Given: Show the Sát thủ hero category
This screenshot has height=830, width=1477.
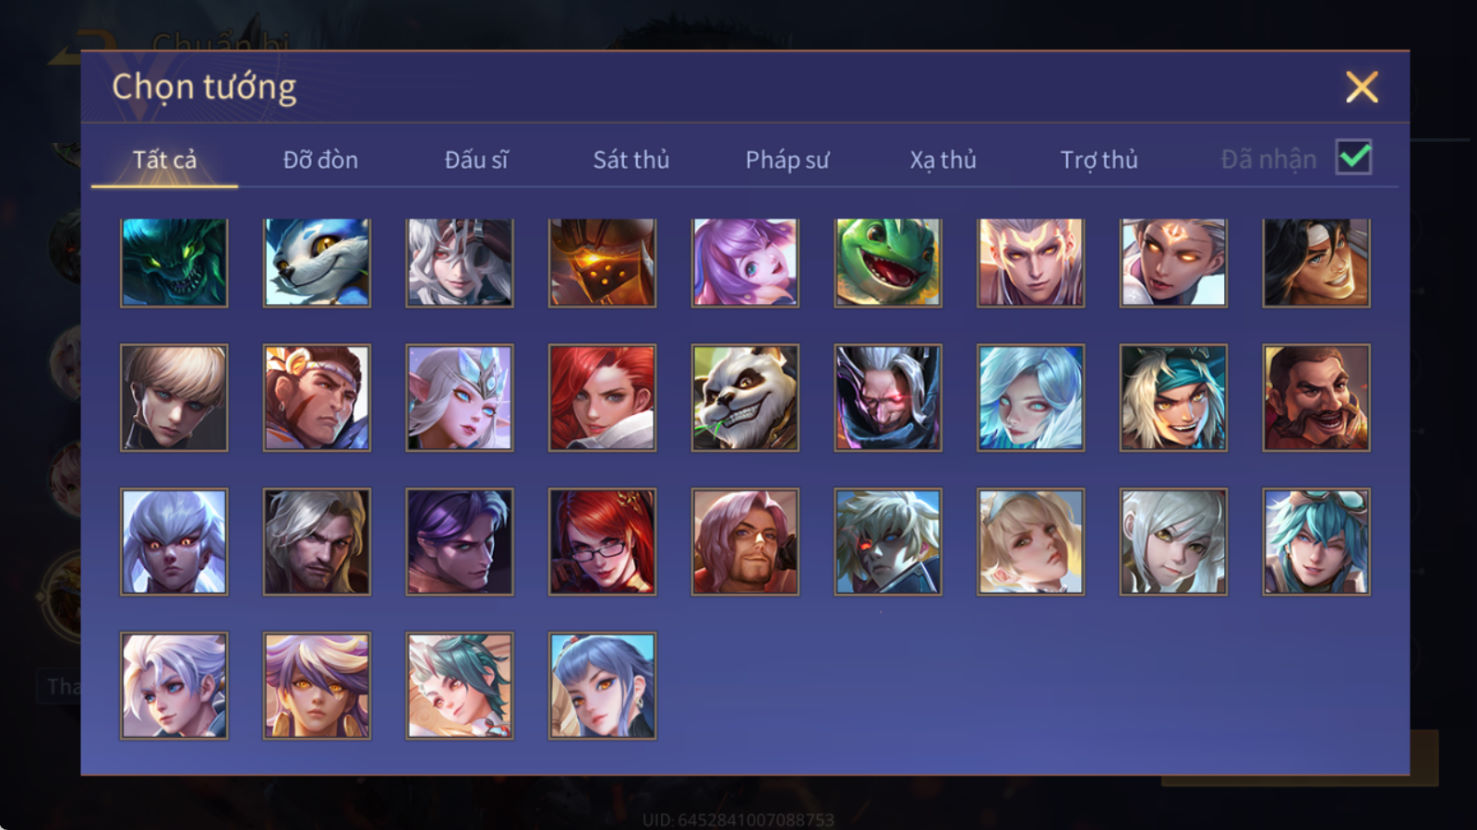Looking at the screenshot, I should click(x=631, y=160).
